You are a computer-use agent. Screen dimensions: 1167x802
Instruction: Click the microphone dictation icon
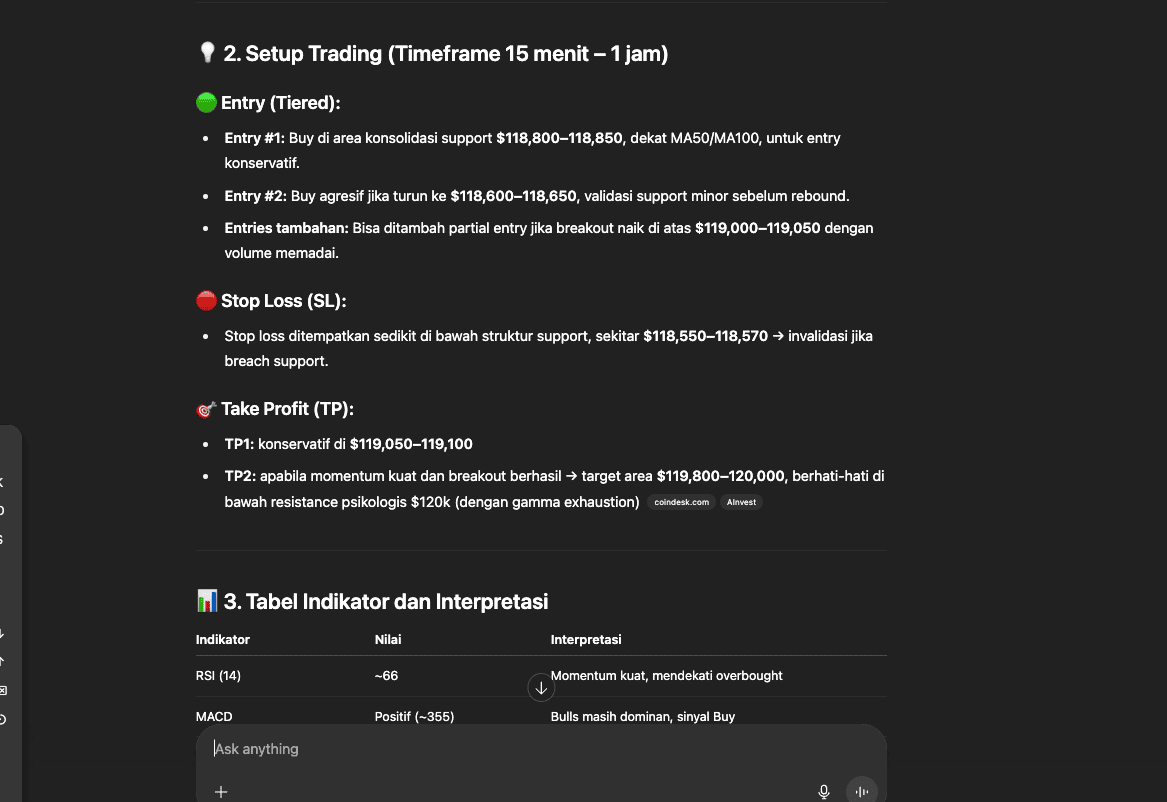click(x=824, y=792)
